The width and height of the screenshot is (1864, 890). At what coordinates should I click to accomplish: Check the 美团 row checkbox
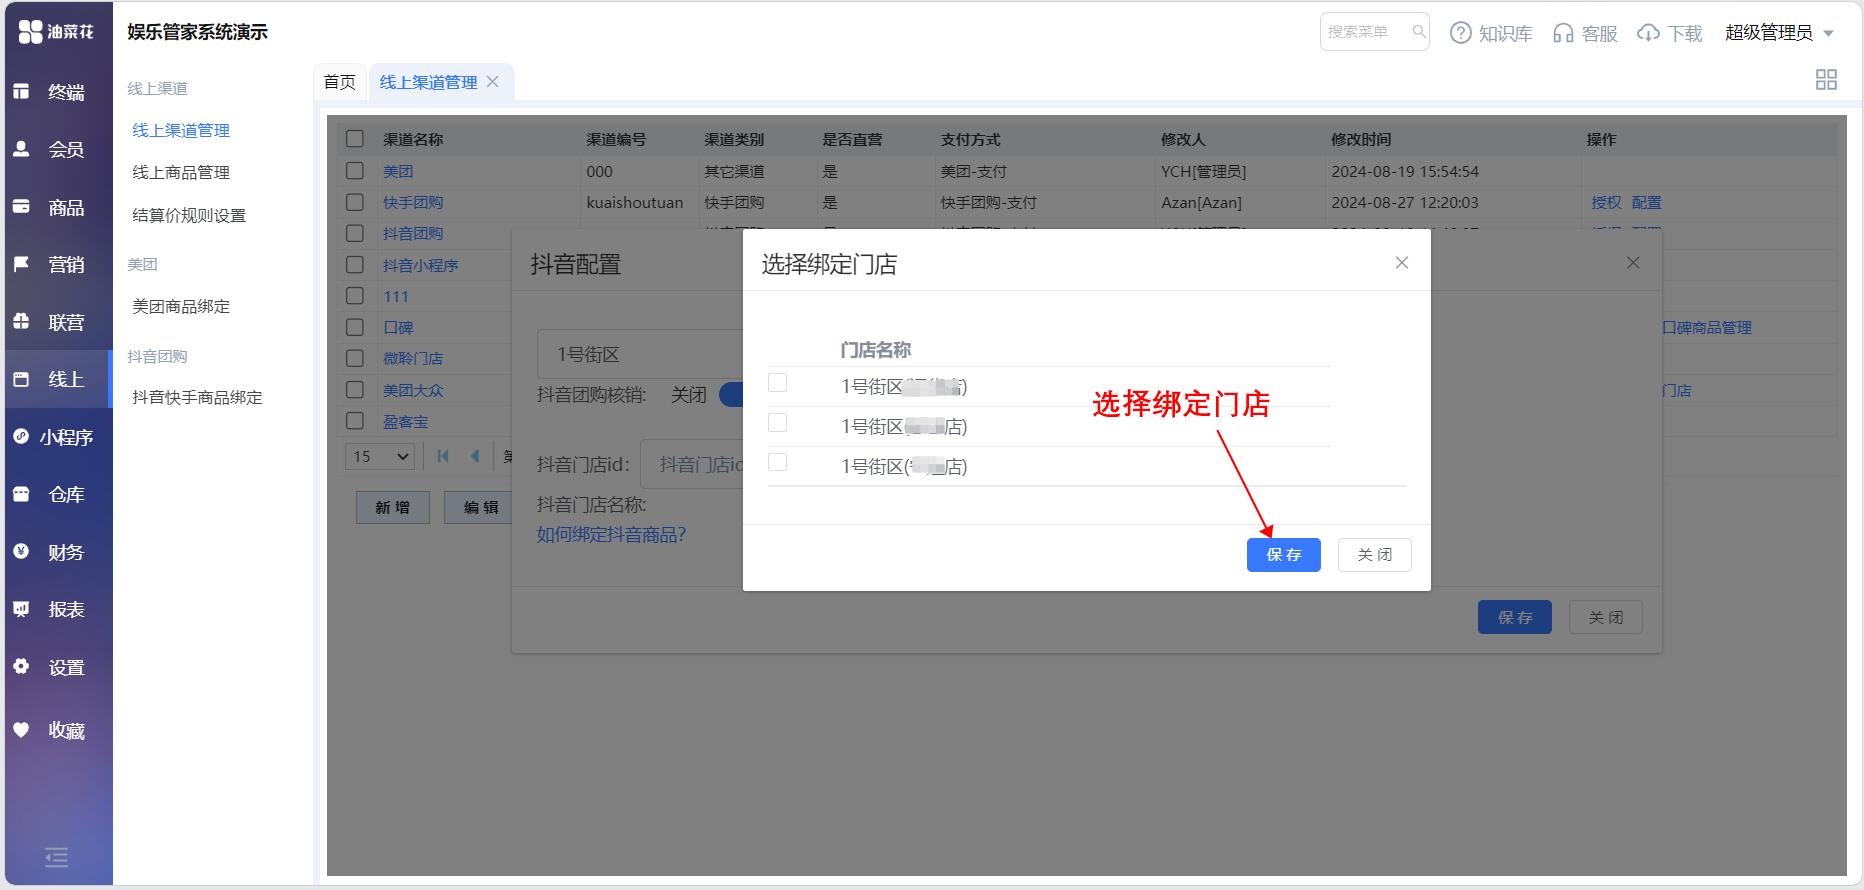pos(354,171)
